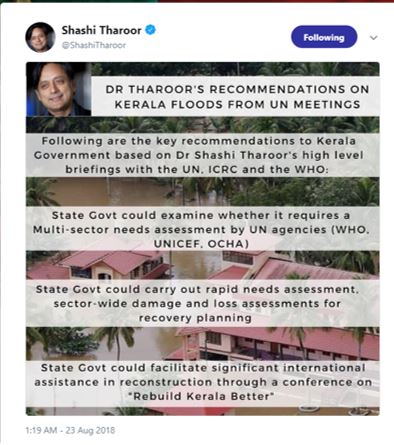
Task: Click the flooded brown water photo strip
Action: [x=203, y=192]
